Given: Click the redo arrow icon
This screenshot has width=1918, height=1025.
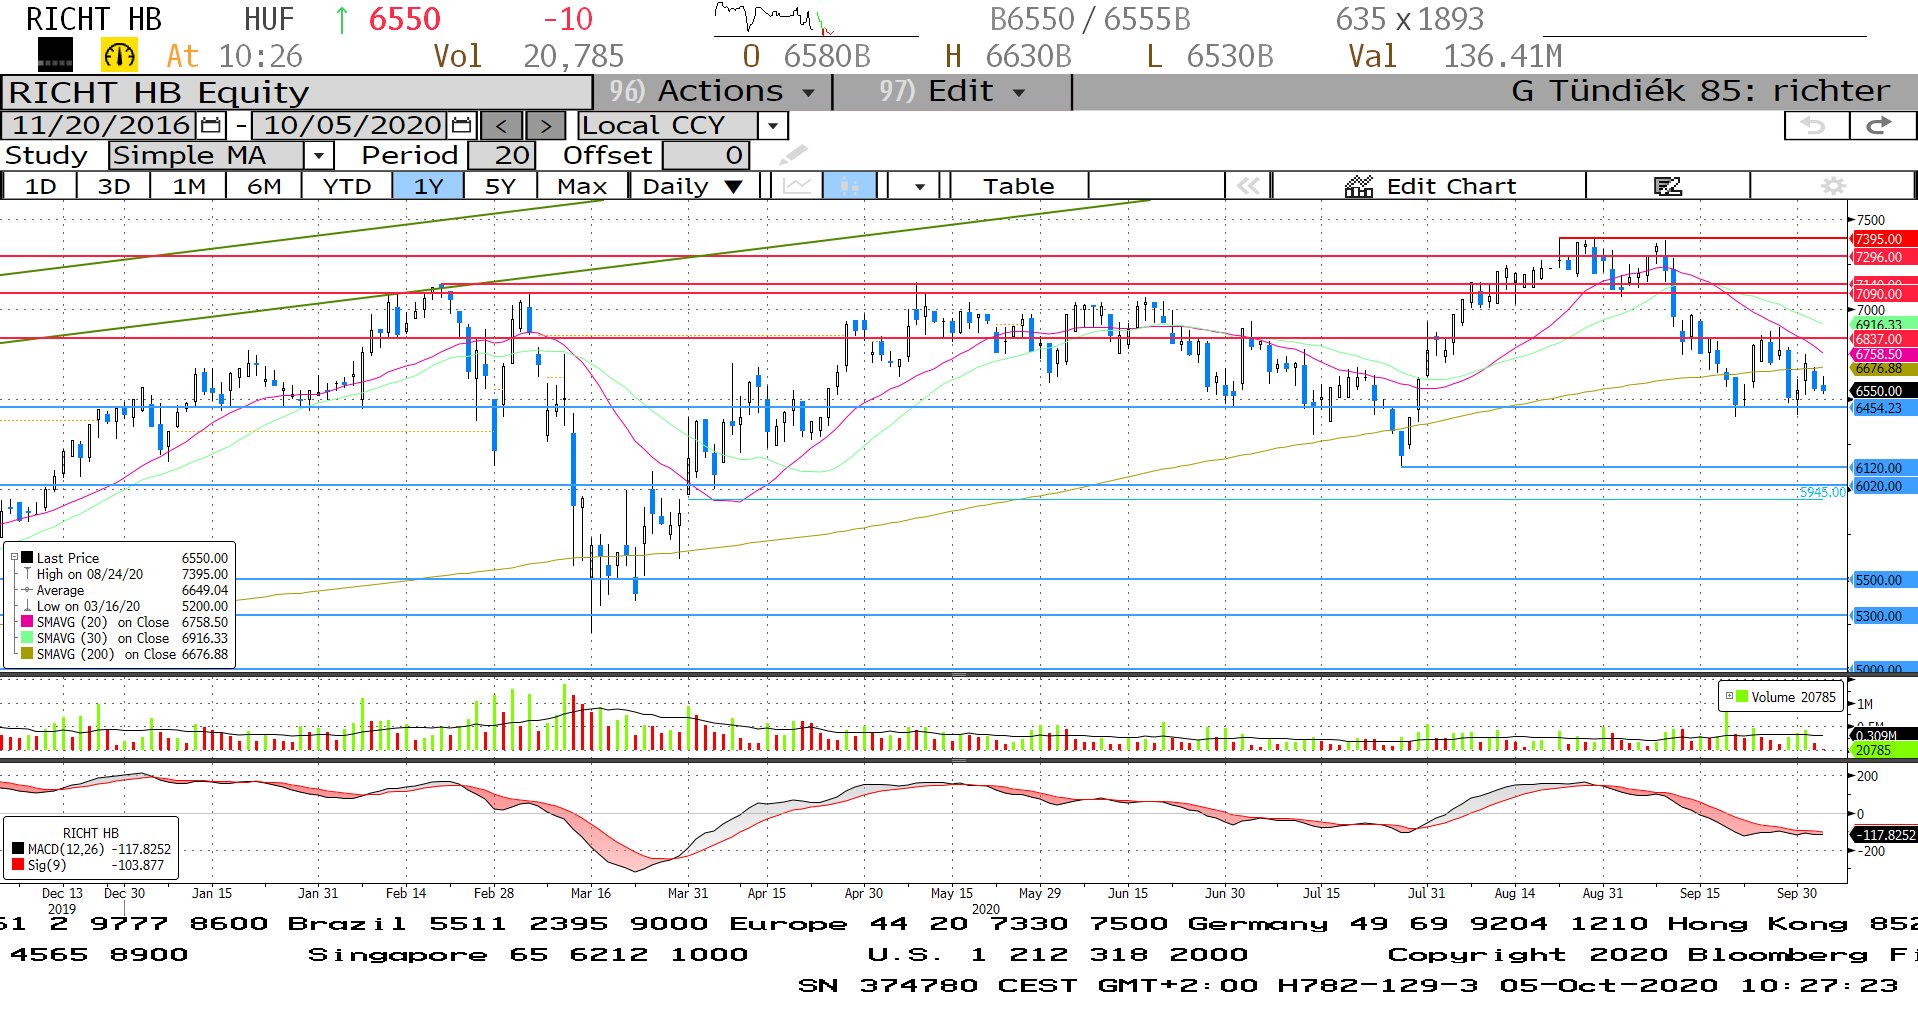Looking at the screenshot, I should 1879,126.
